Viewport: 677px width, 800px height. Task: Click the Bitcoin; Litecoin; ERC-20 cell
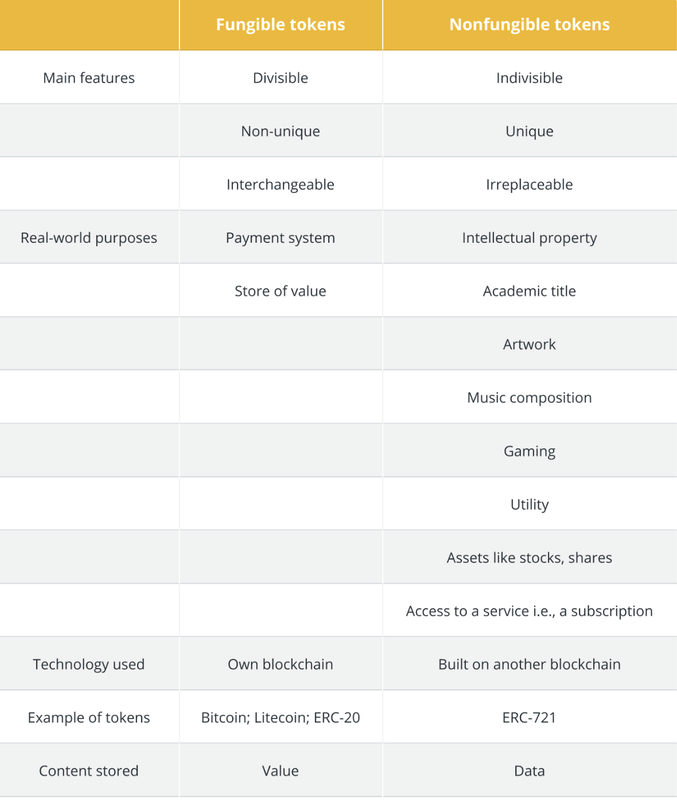[x=280, y=717]
